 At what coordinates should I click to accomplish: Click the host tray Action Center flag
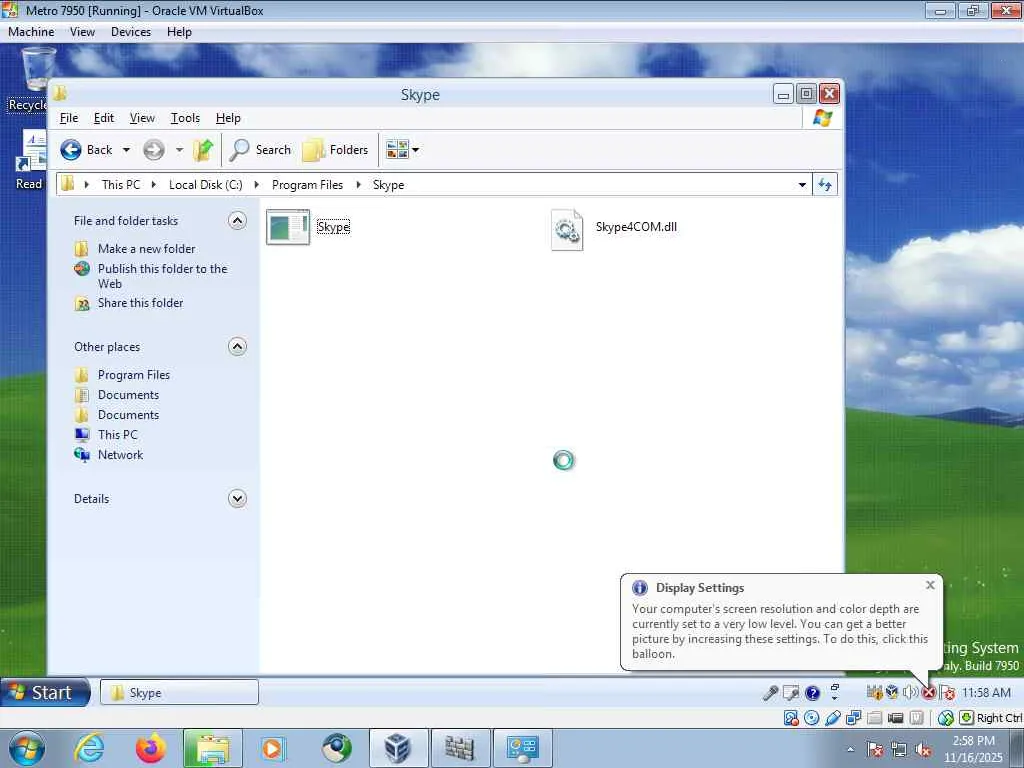tap(875, 750)
